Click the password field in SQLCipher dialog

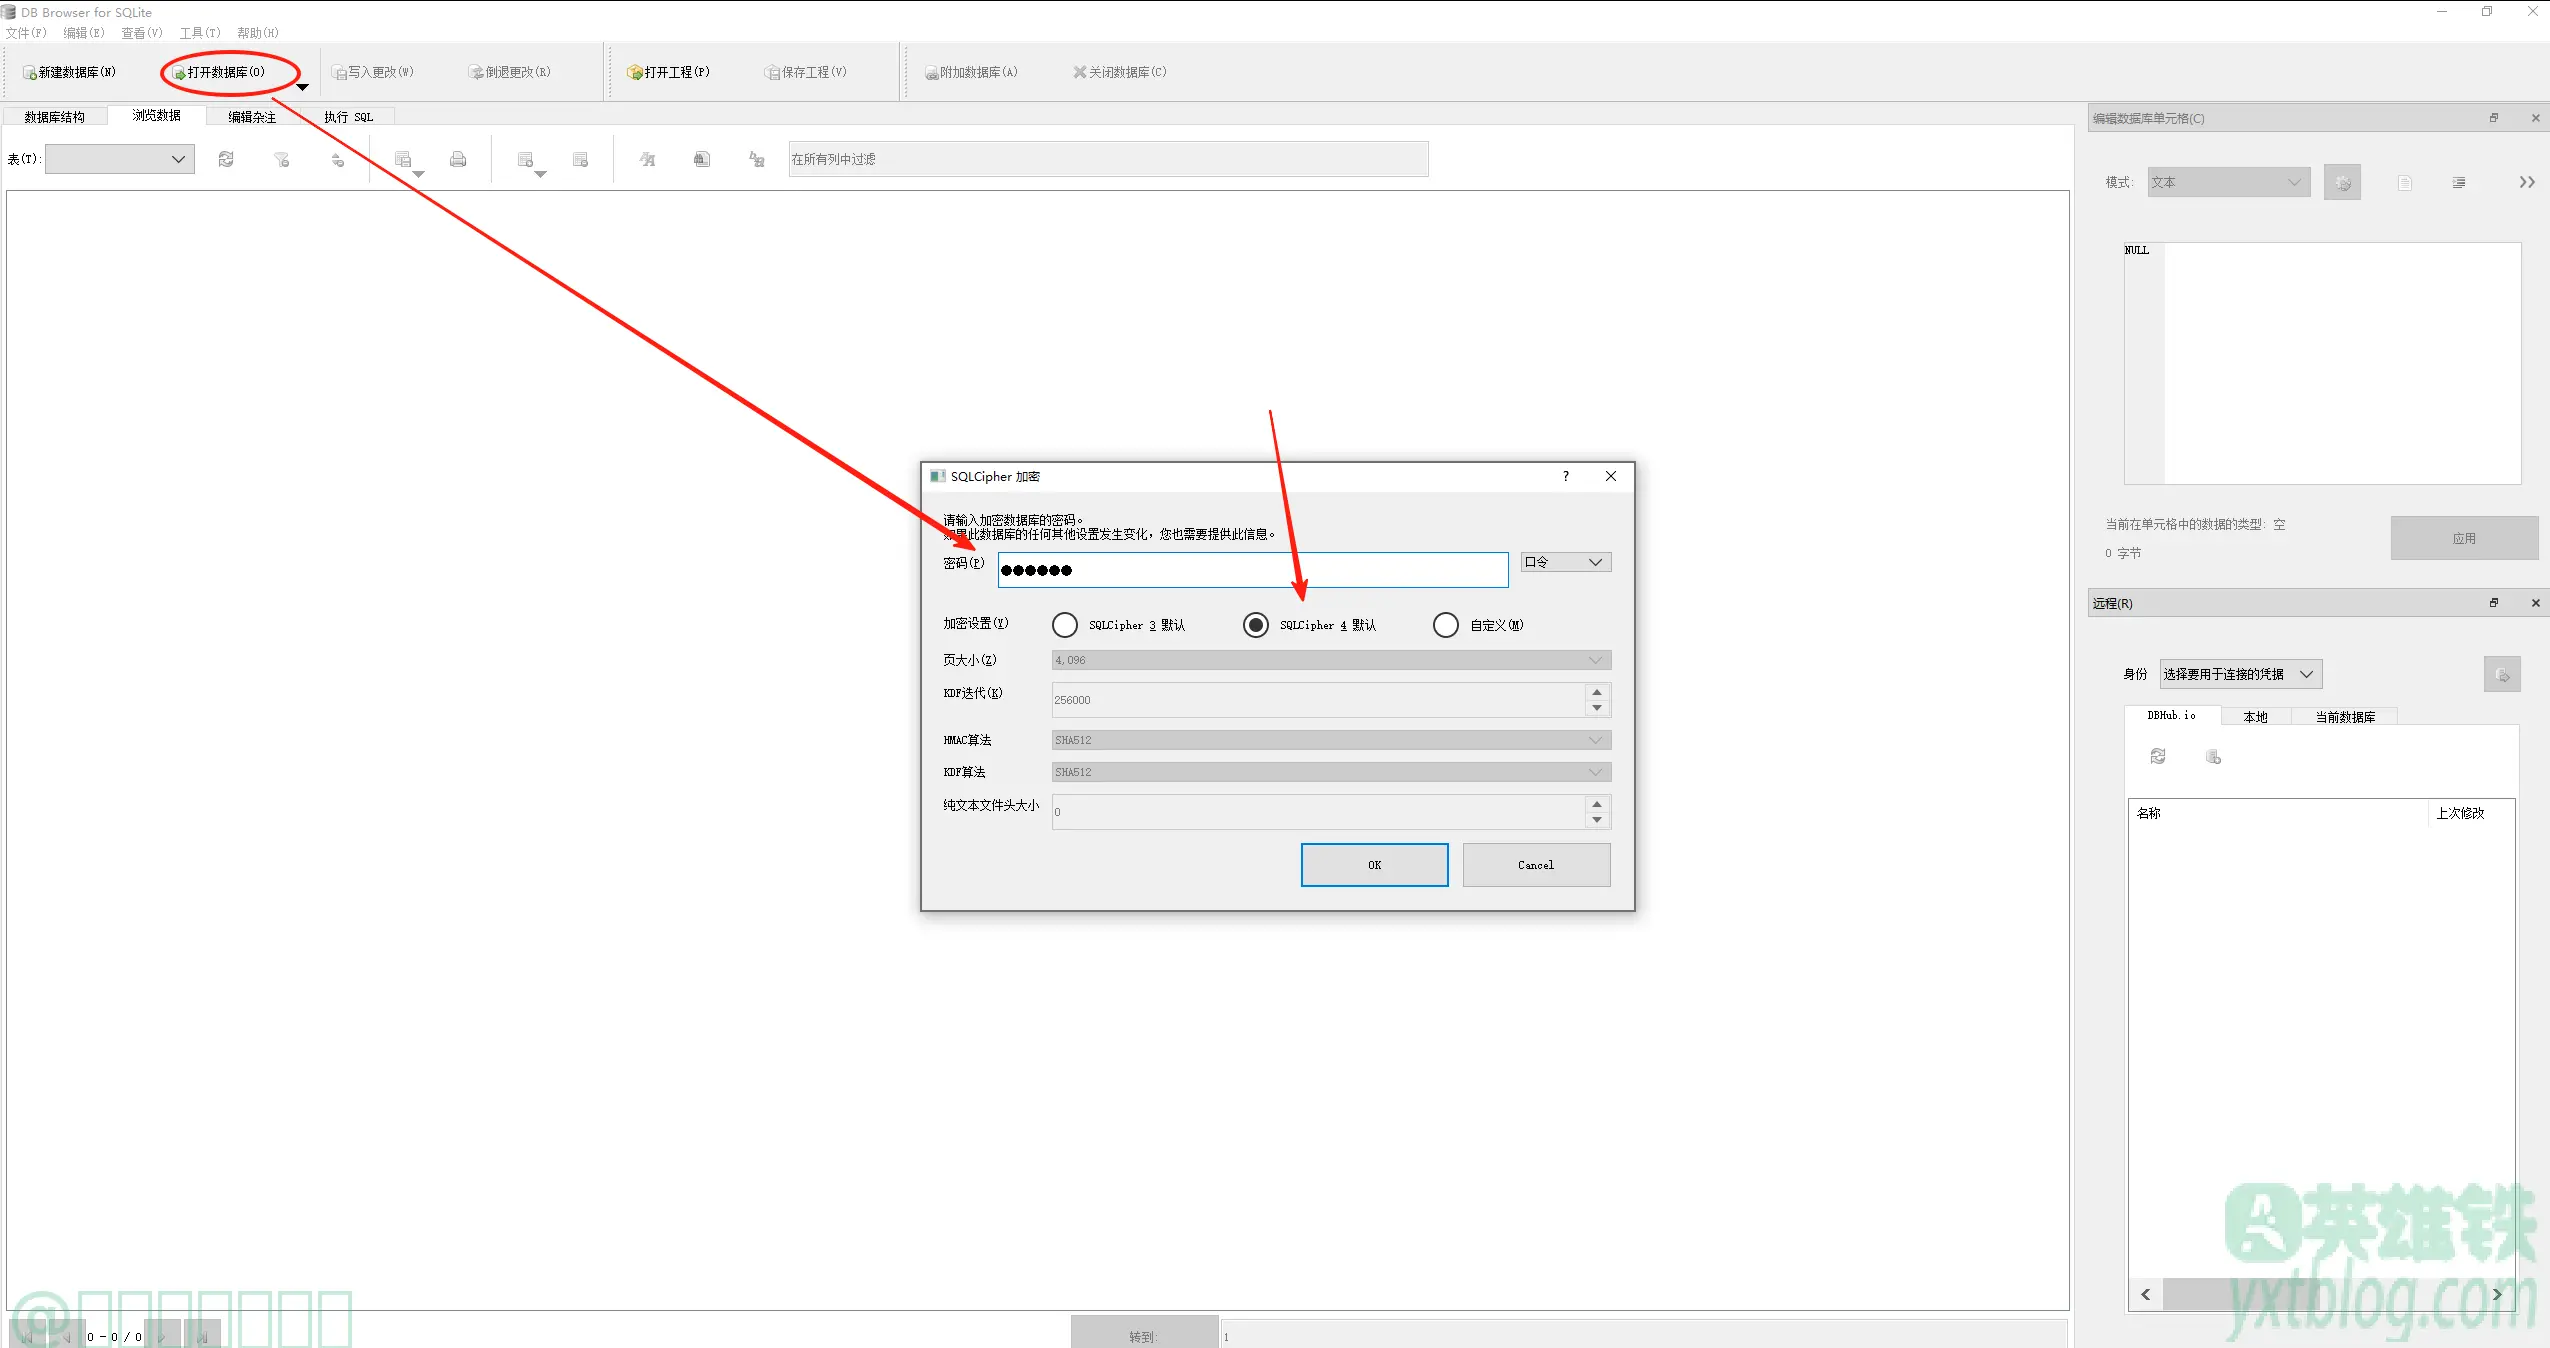point(1253,570)
